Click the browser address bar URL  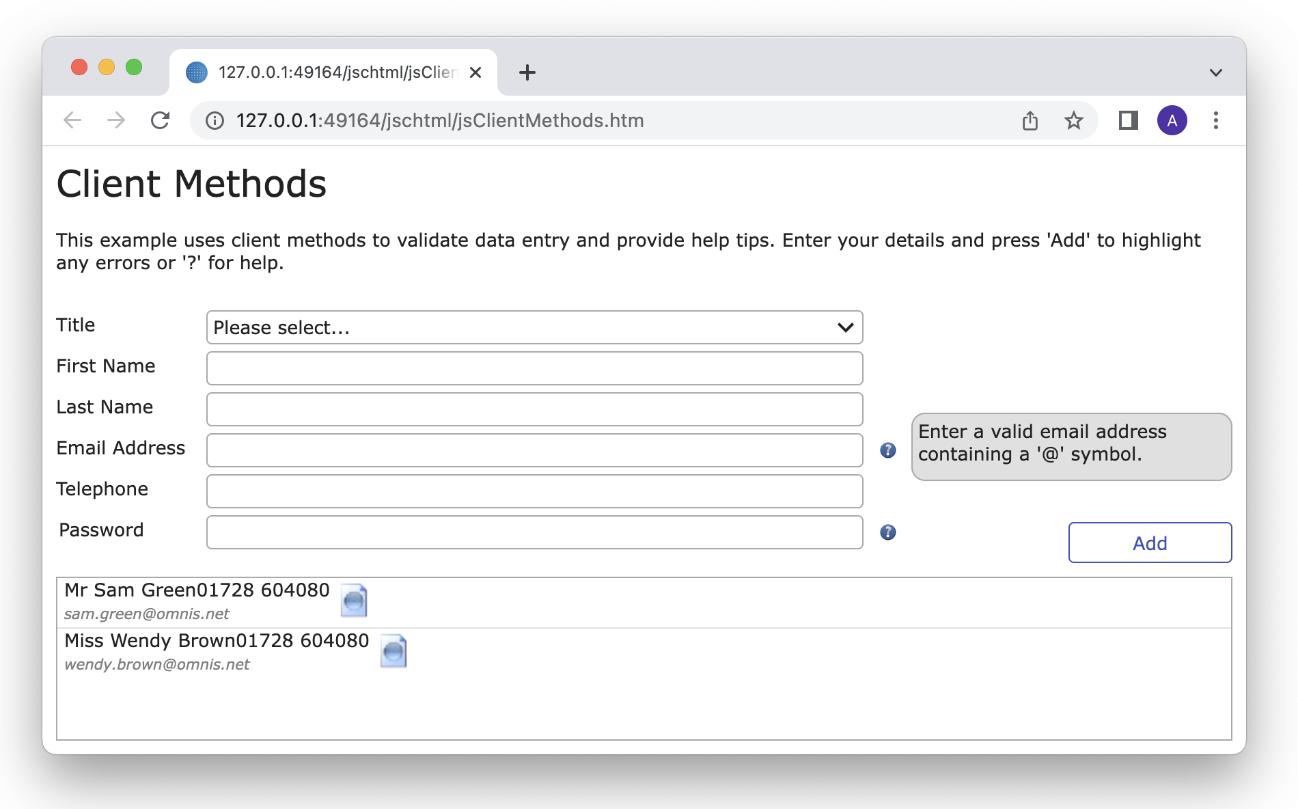[440, 121]
